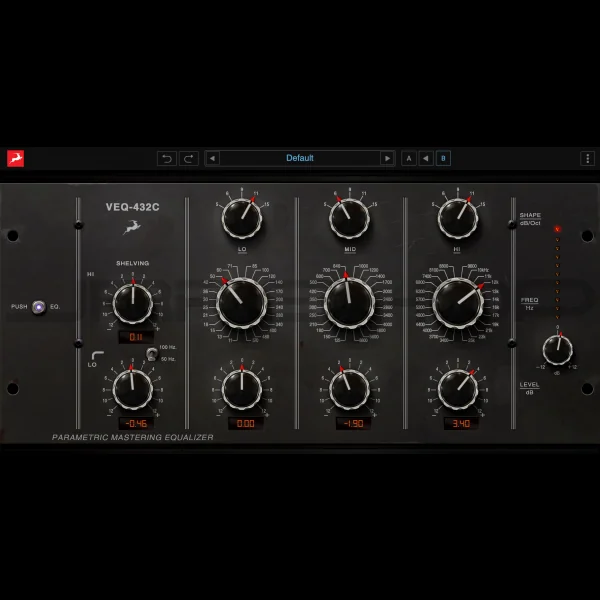600x600 pixels.
Task: Select the B comparison slot
Action: [443, 158]
